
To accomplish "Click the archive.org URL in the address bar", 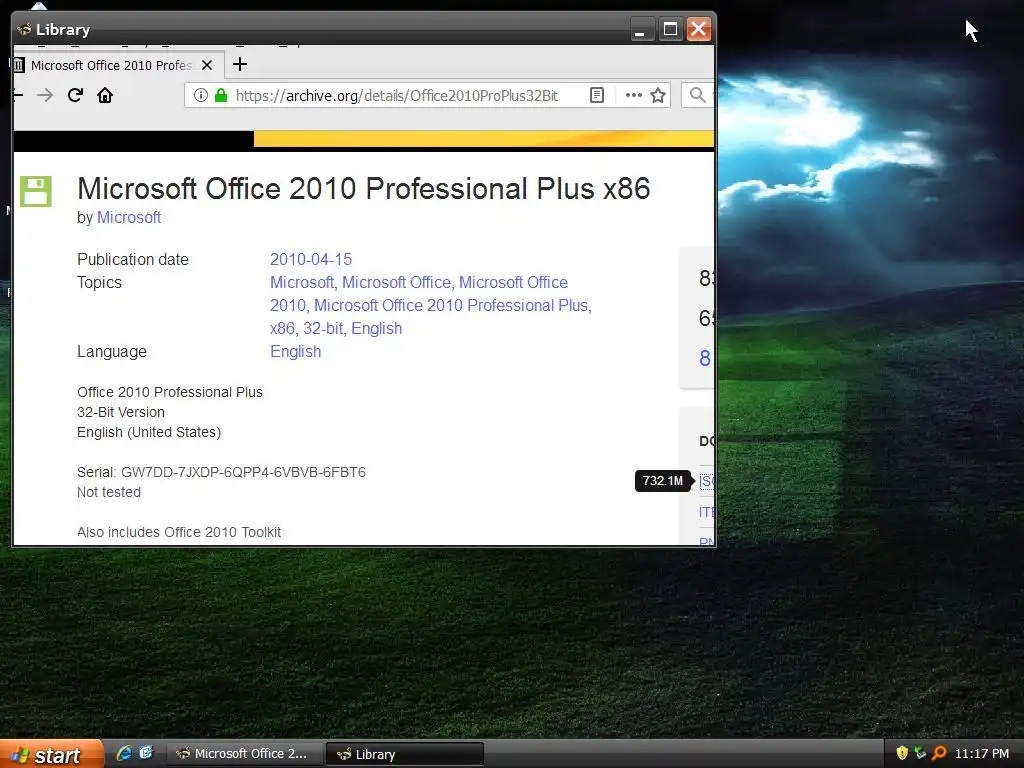I will 396,95.
